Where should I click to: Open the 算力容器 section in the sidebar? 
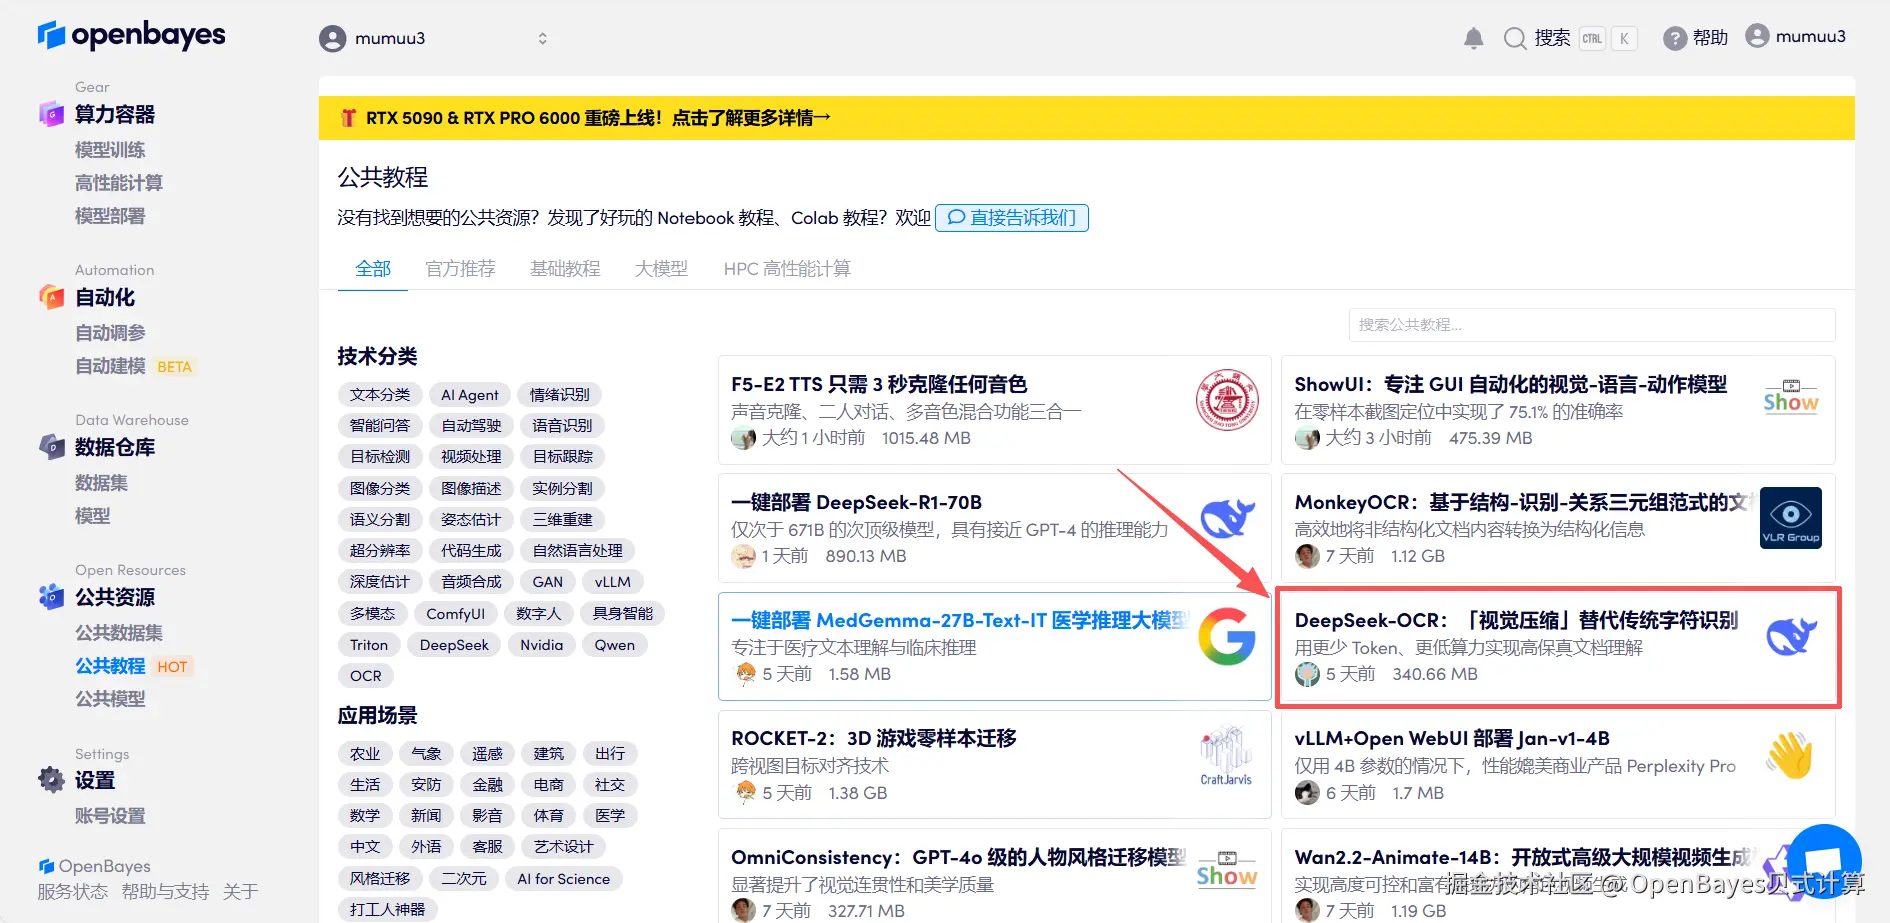tap(113, 114)
